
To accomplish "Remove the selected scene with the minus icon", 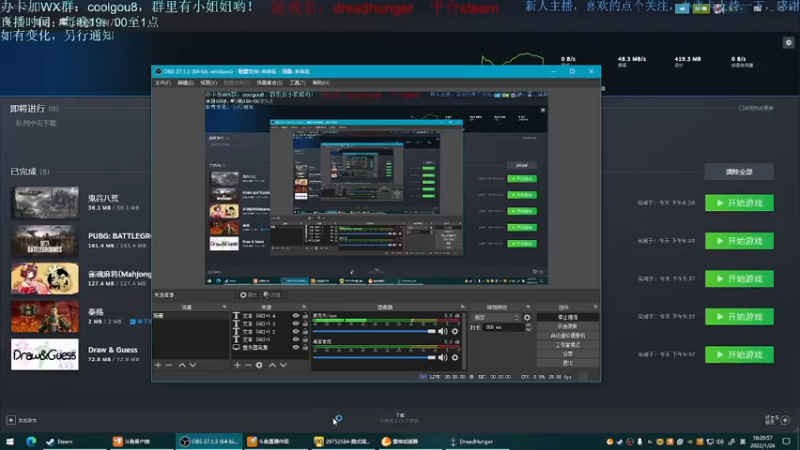I will [169, 365].
